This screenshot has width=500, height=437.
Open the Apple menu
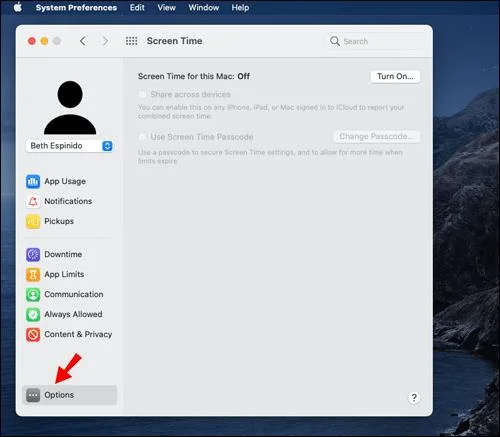point(18,7)
